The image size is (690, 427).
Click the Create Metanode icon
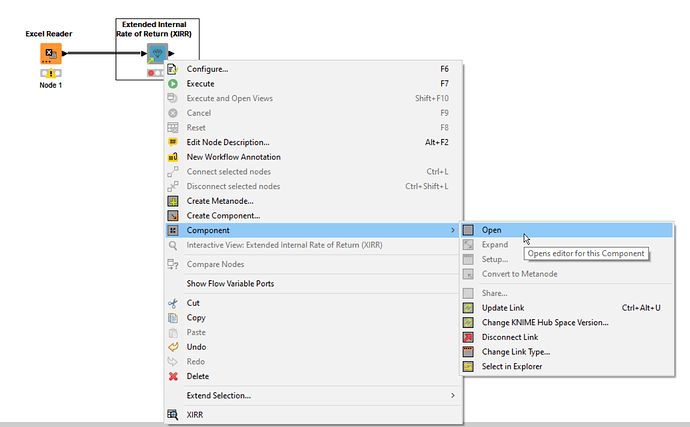coord(173,201)
